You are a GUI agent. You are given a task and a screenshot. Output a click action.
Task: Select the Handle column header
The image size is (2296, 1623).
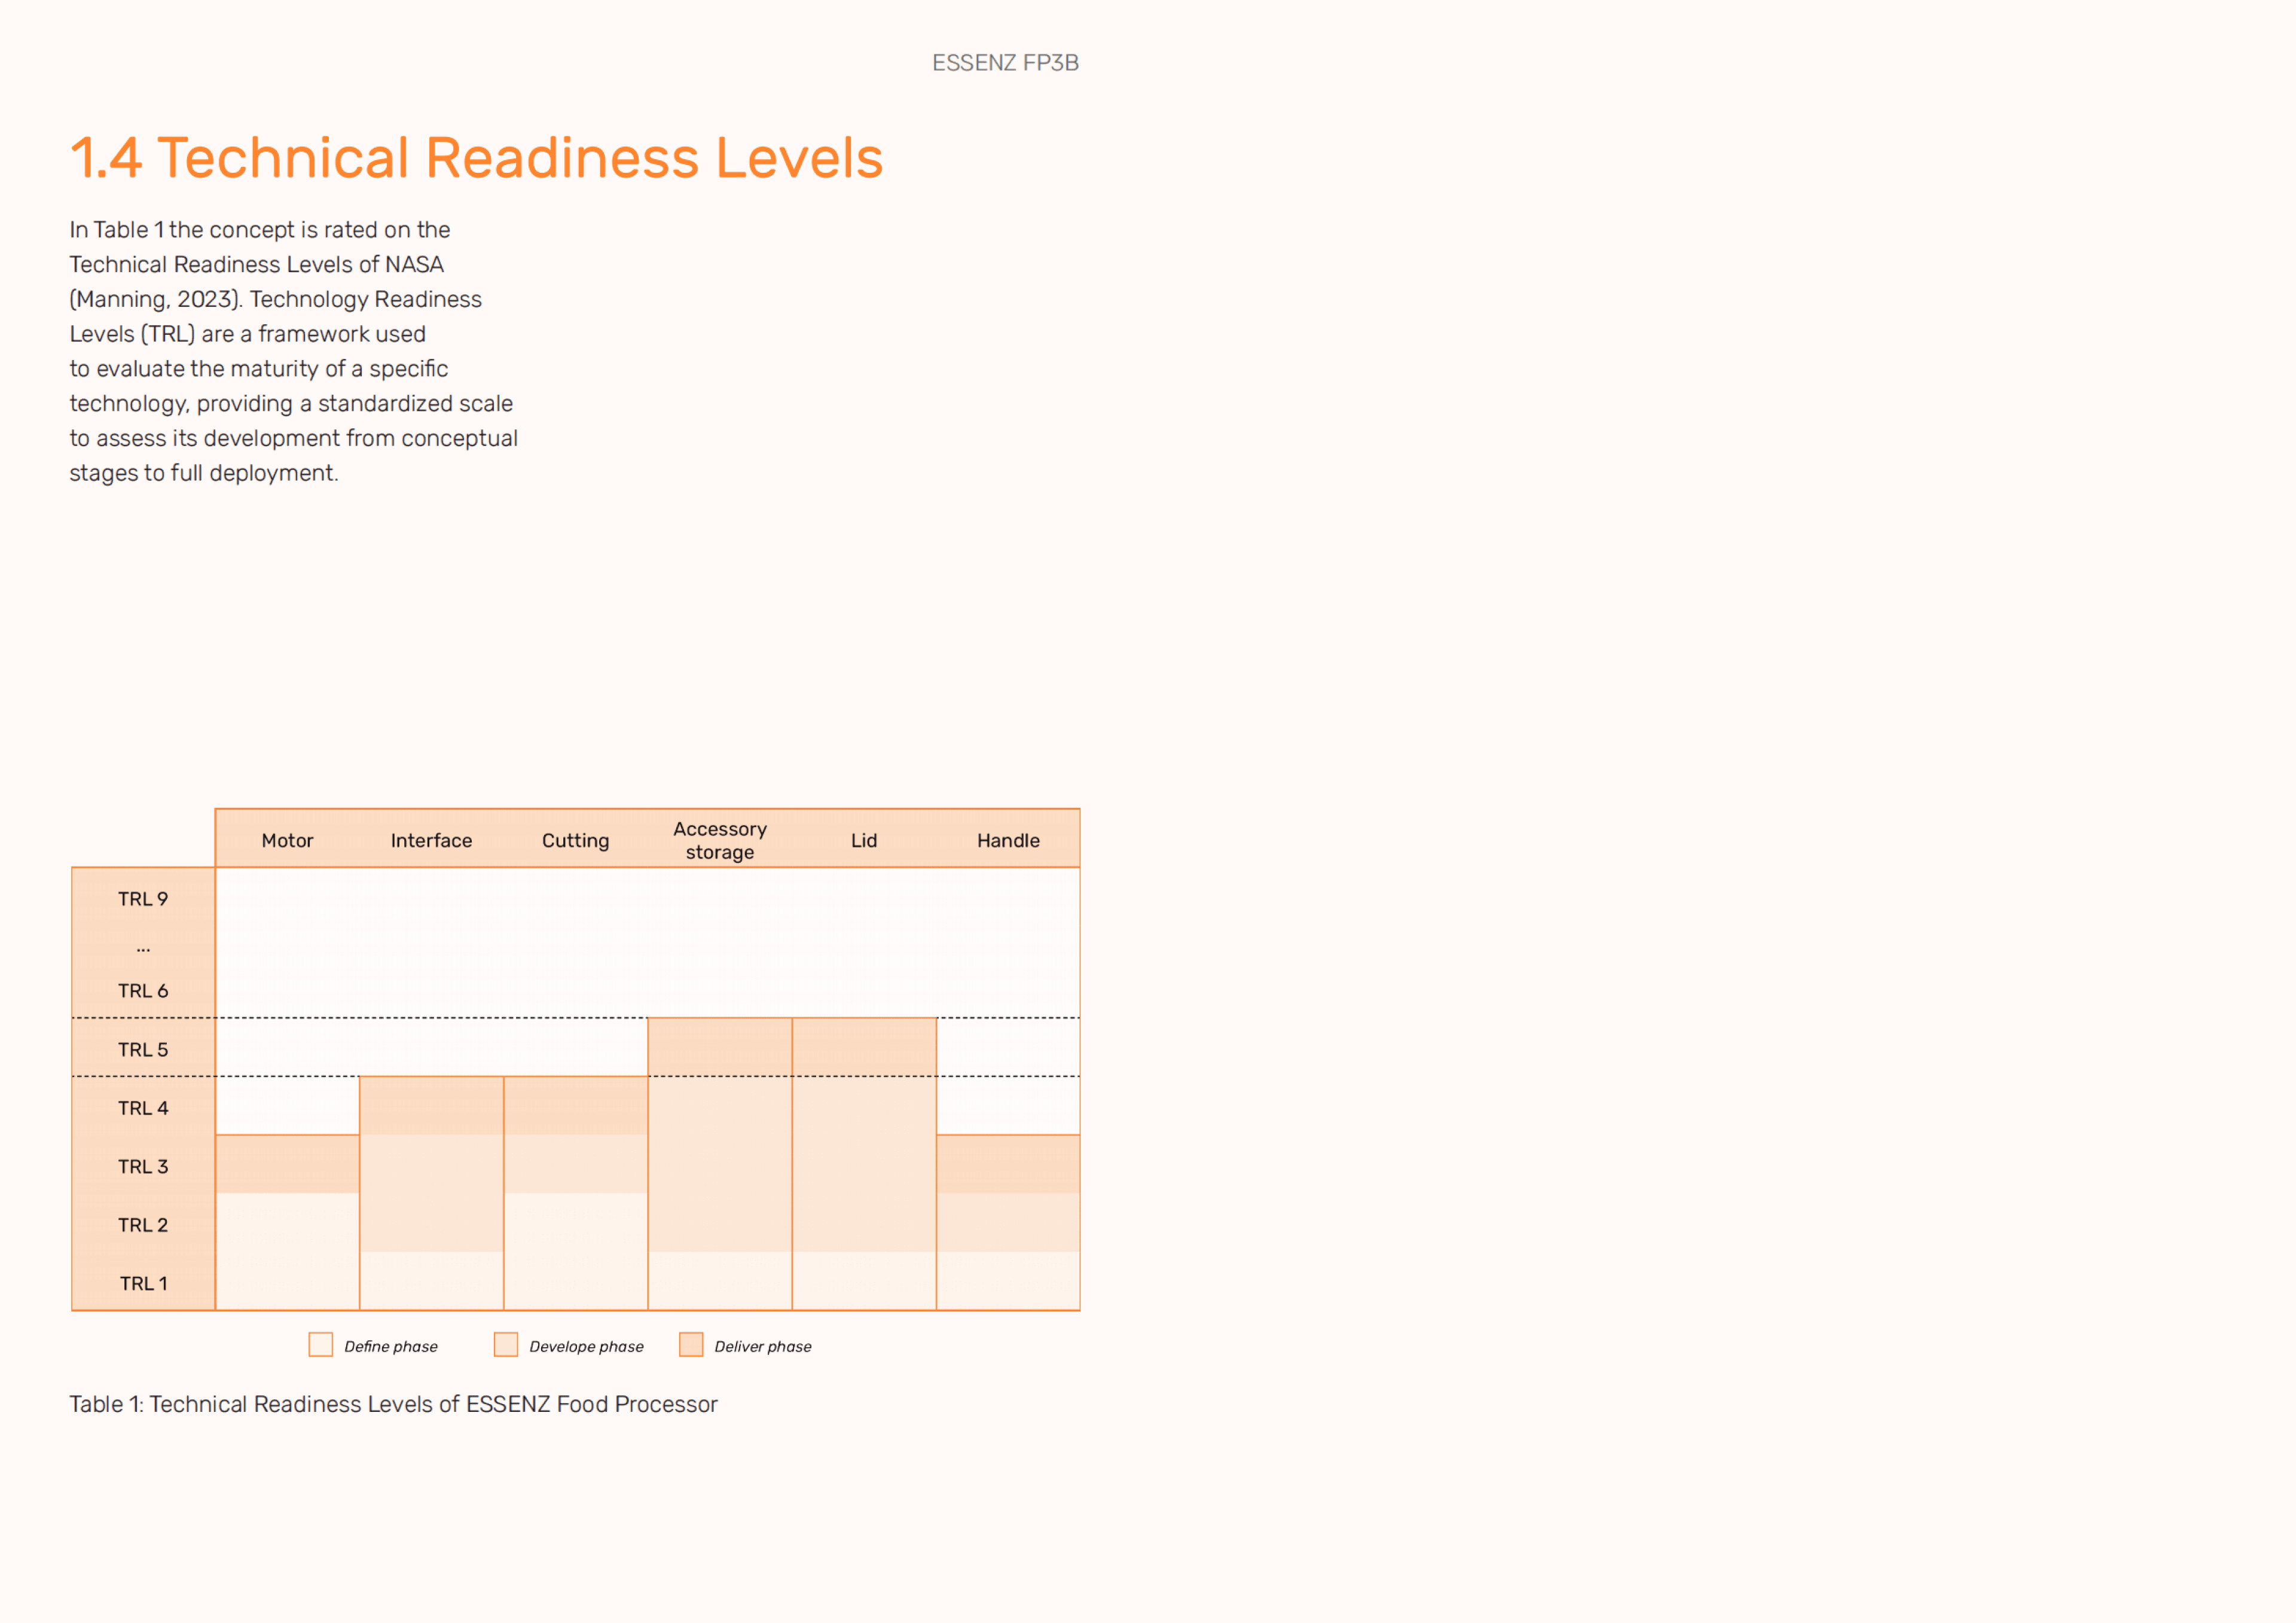tap(1008, 841)
